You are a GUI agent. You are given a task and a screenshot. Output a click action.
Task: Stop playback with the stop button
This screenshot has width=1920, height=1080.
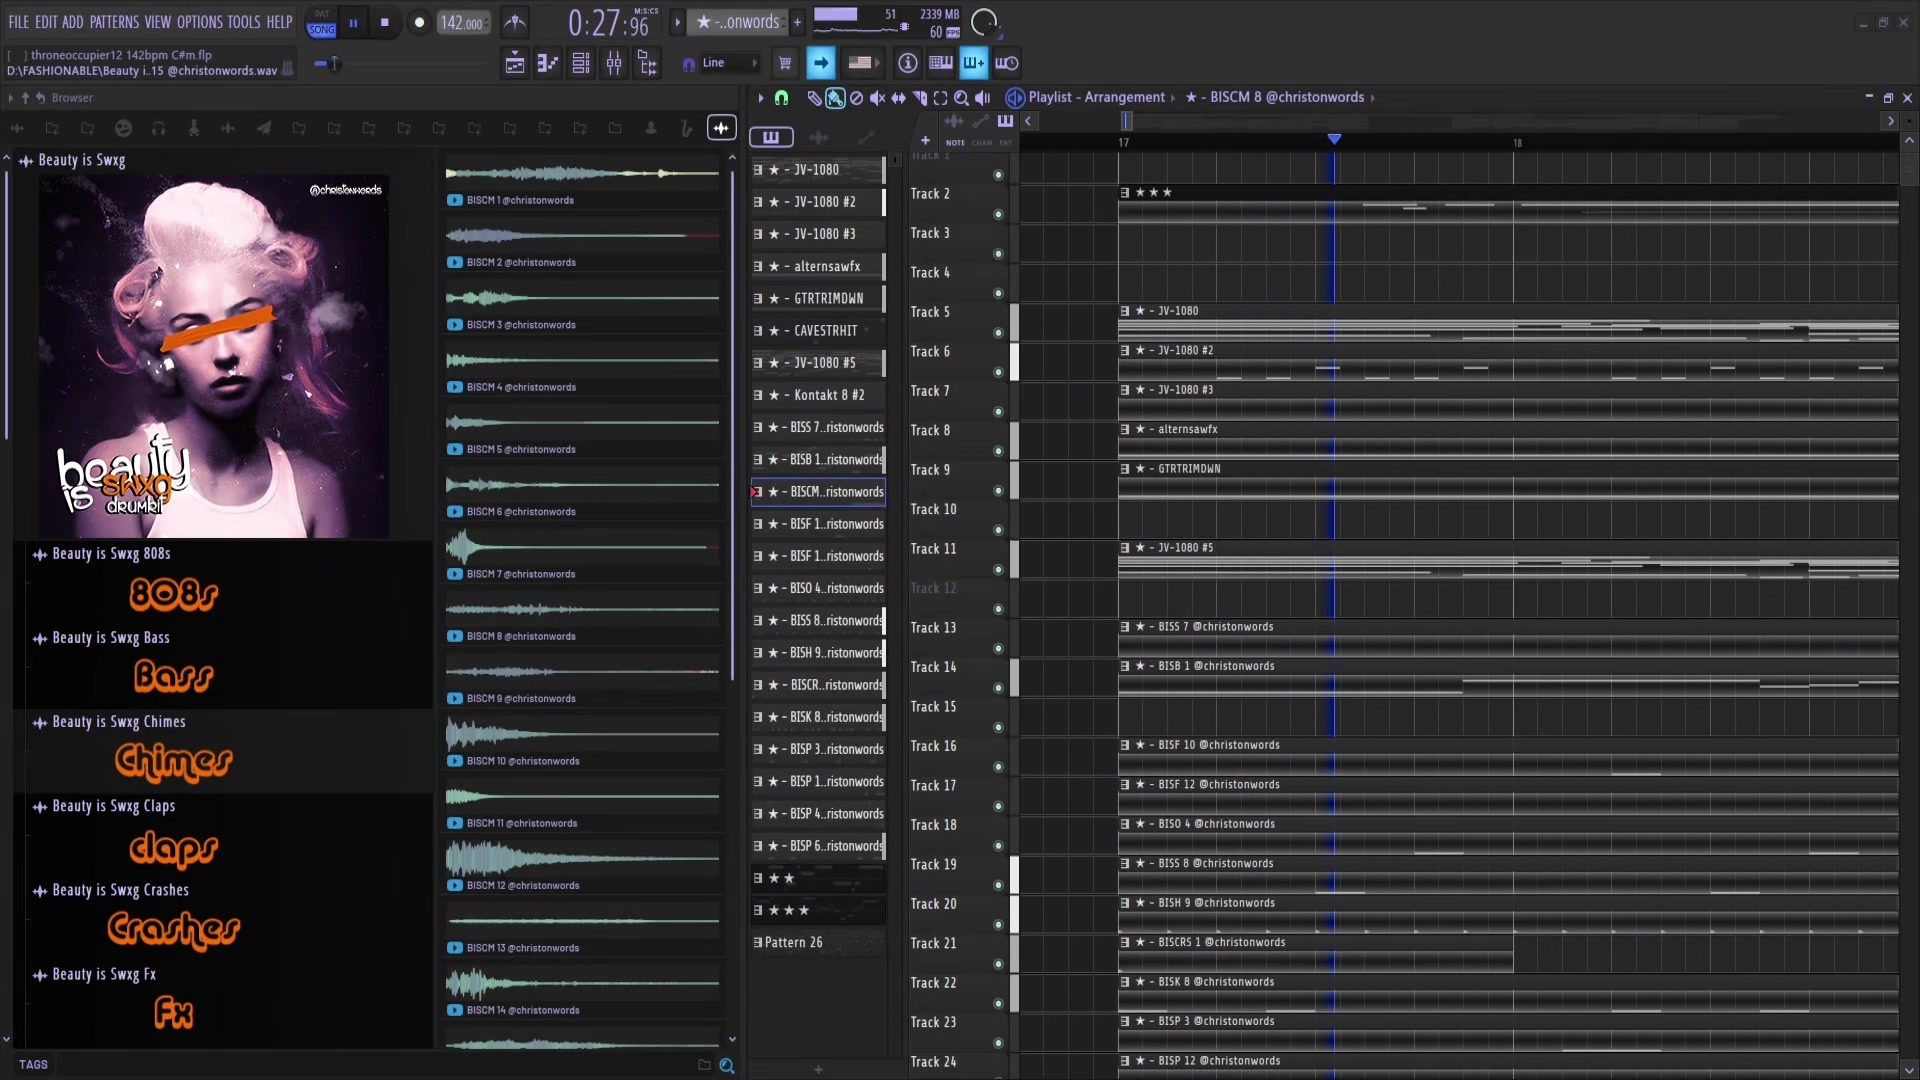pos(385,23)
